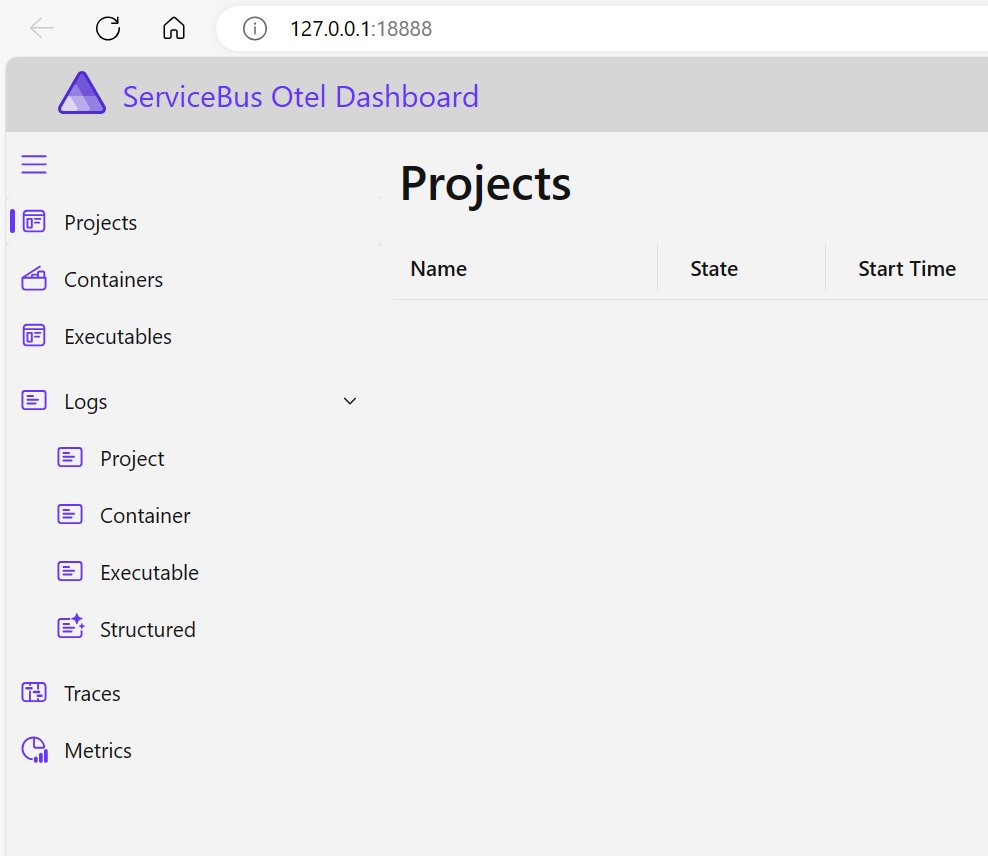Toggle the hamburger menu to collapse sidebar

click(x=34, y=163)
